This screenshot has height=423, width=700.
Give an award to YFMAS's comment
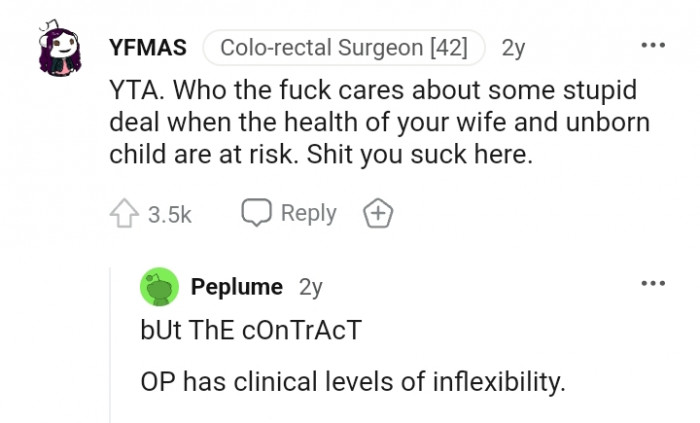[378, 213]
